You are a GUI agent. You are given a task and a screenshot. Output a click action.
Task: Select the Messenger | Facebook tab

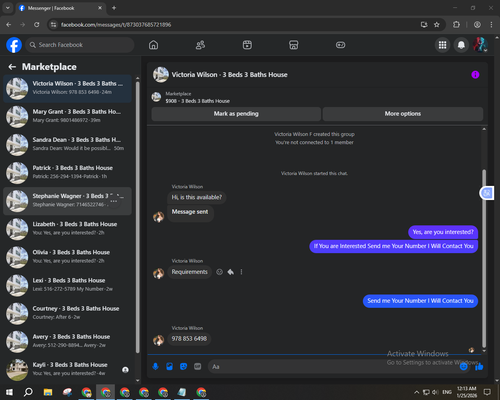61,8
